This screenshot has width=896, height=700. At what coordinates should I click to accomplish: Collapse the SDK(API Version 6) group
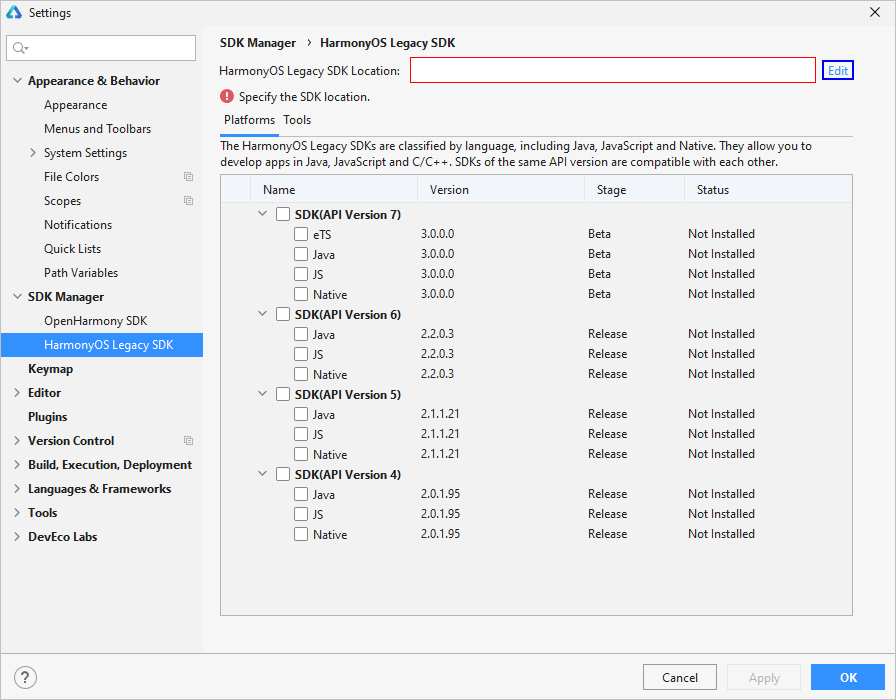262,314
